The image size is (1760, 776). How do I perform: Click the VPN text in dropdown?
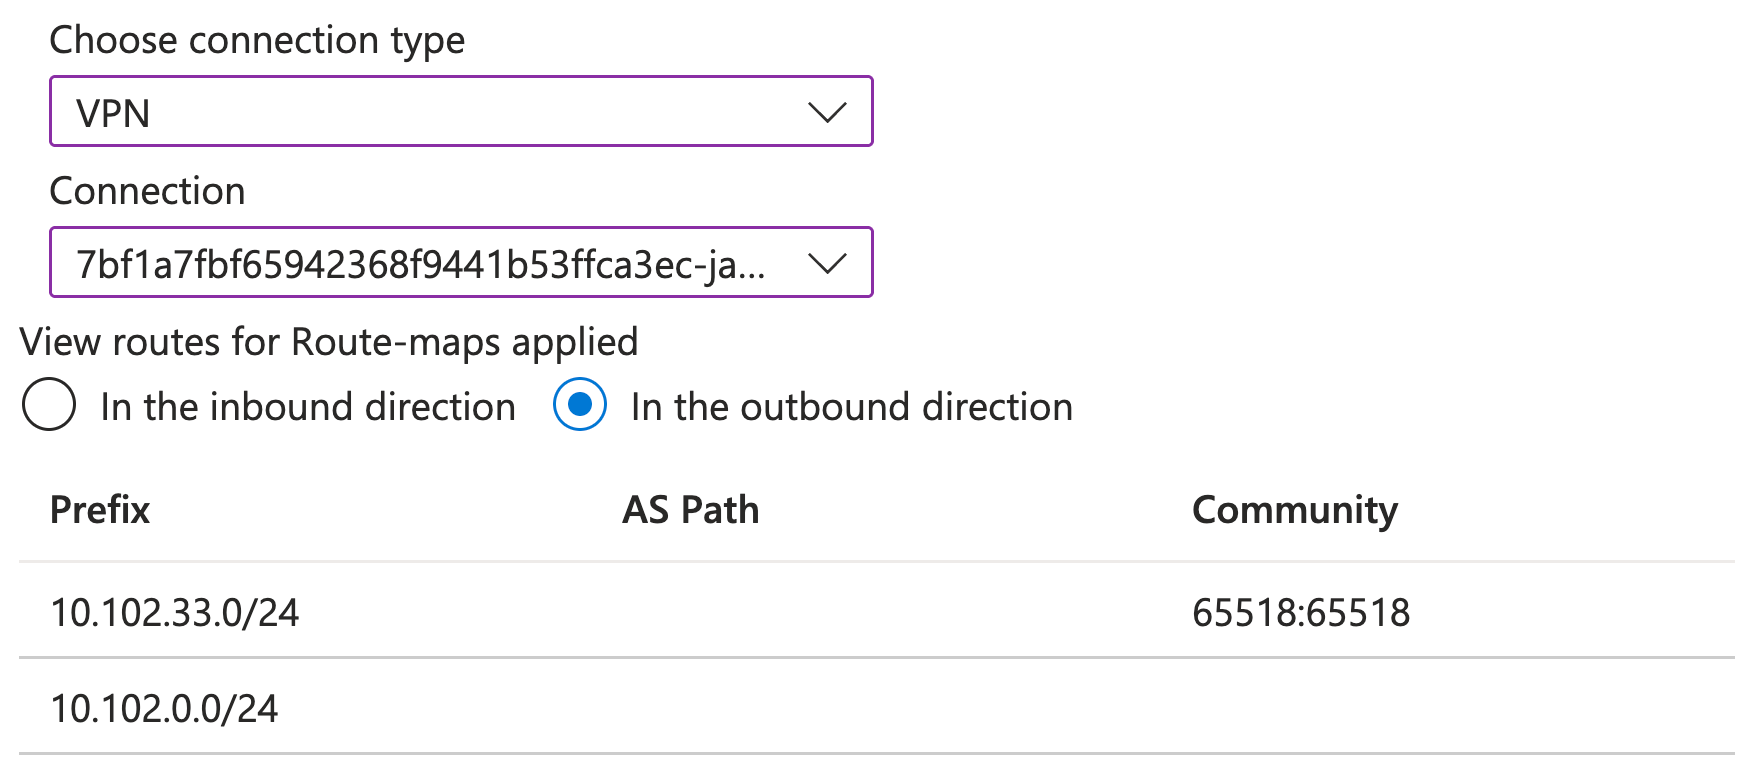tap(113, 113)
